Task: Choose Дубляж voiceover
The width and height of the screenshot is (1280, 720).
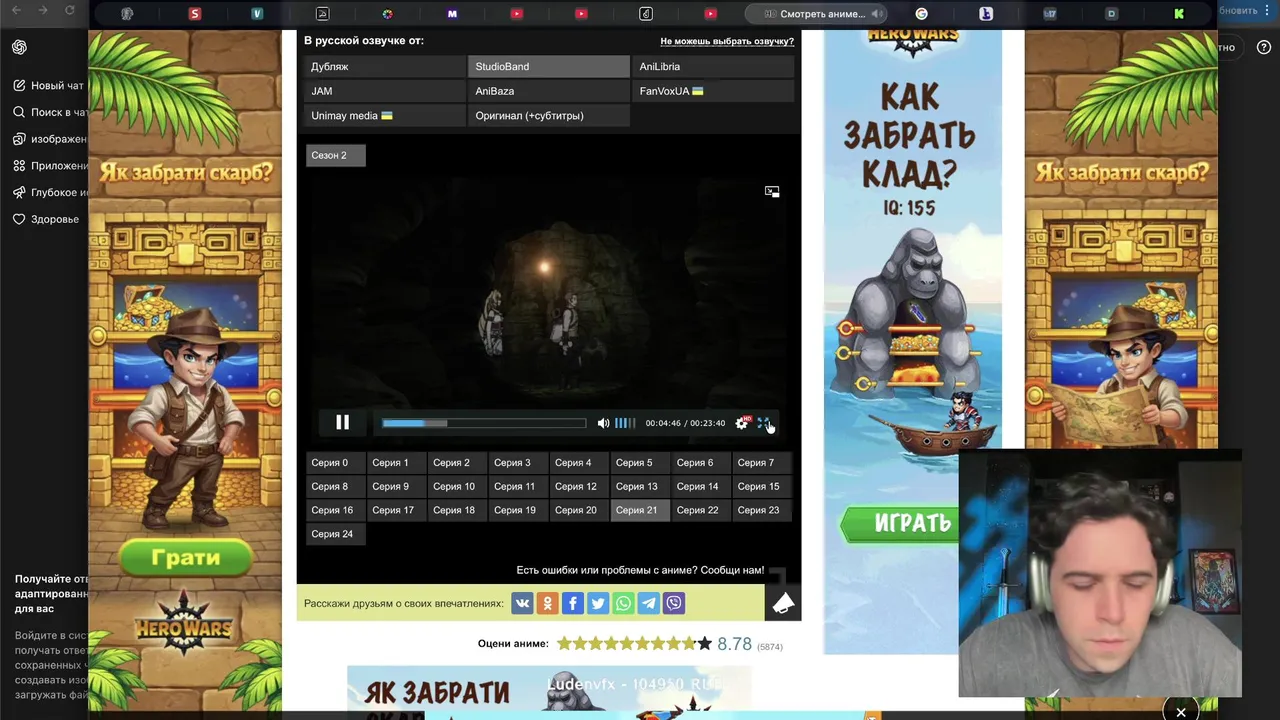Action: pos(384,66)
